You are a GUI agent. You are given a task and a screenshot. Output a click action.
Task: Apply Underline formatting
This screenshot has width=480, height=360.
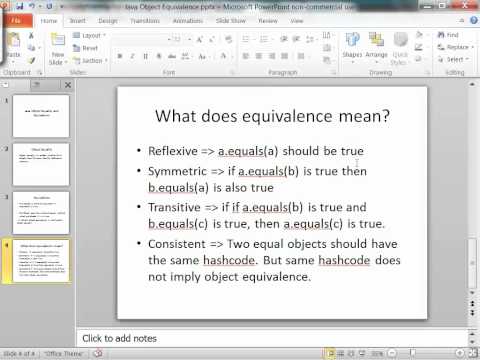[x=145, y=56]
